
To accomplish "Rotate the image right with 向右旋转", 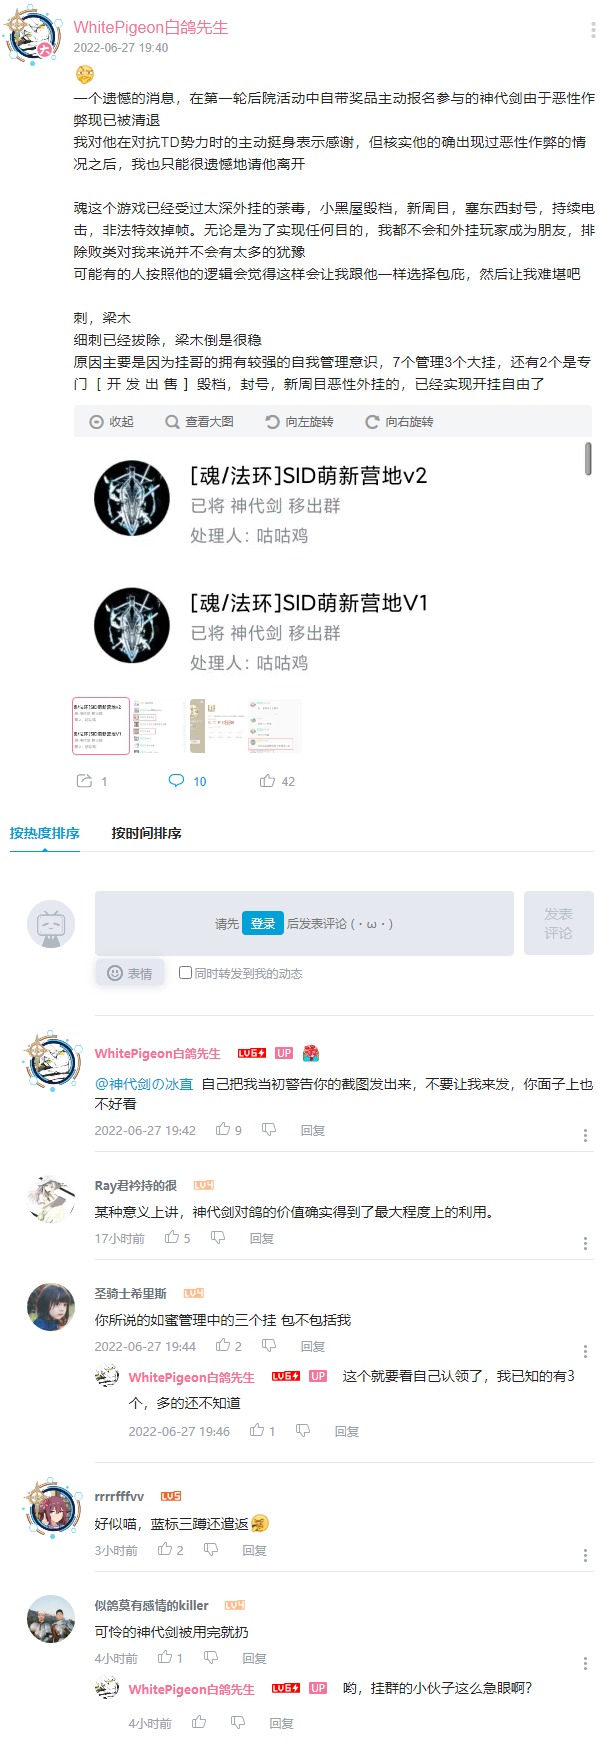I will click(x=399, y=422).
